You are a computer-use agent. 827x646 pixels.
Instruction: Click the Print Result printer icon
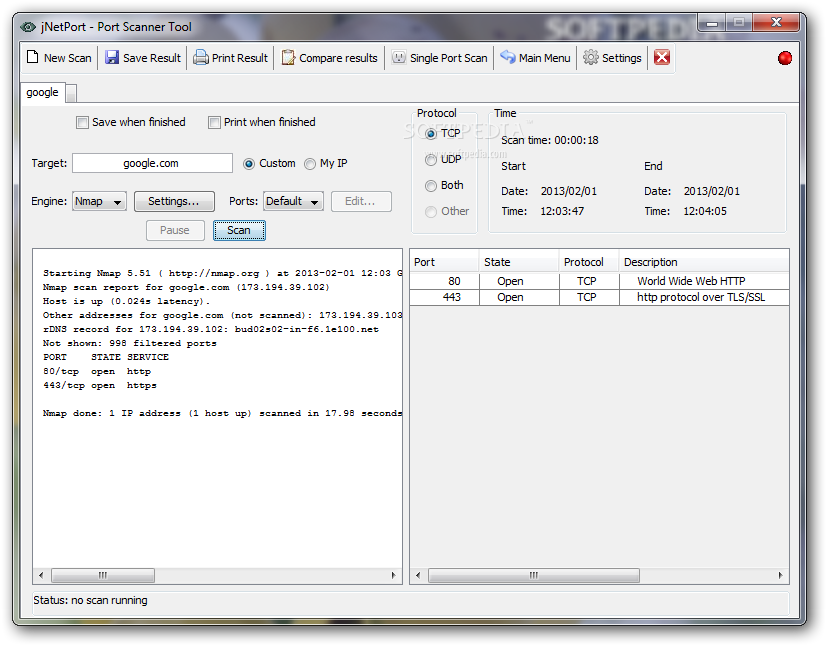point(200,57)
